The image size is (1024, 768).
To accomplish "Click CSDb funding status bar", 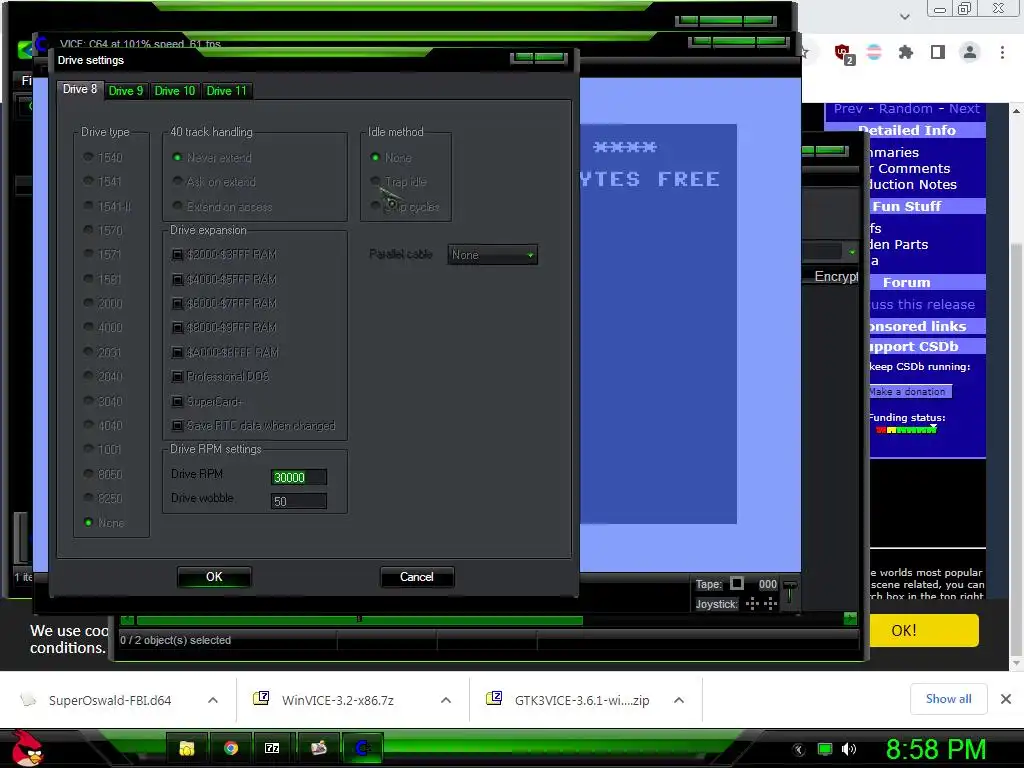I will (906, 430).
